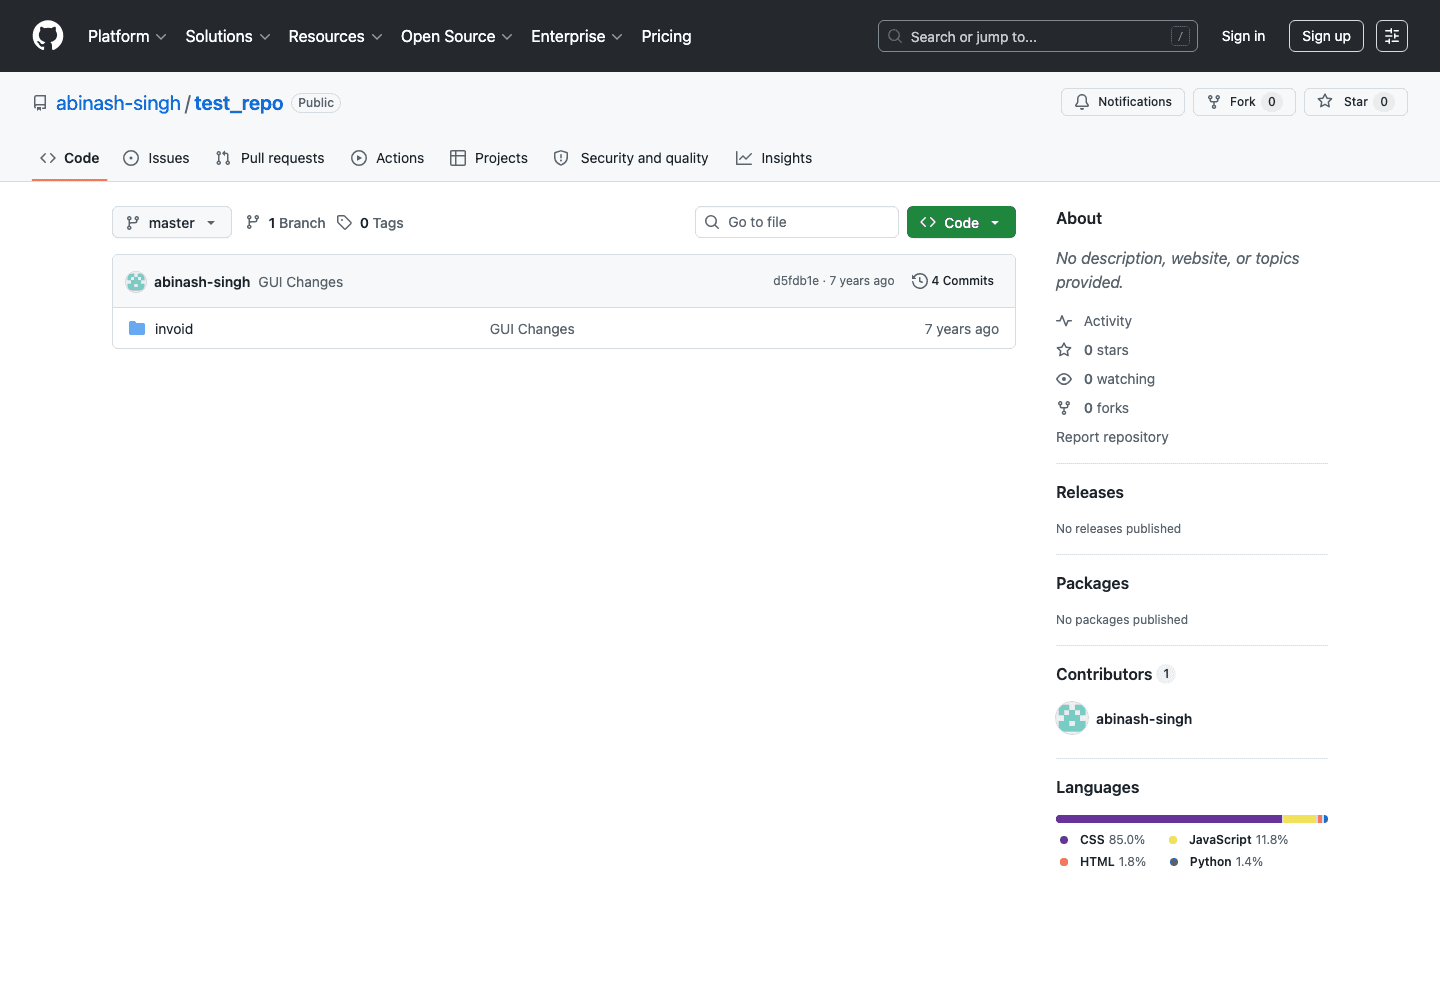
Task: Open commit hash d5fdb1e
Action: click(796, 281)
